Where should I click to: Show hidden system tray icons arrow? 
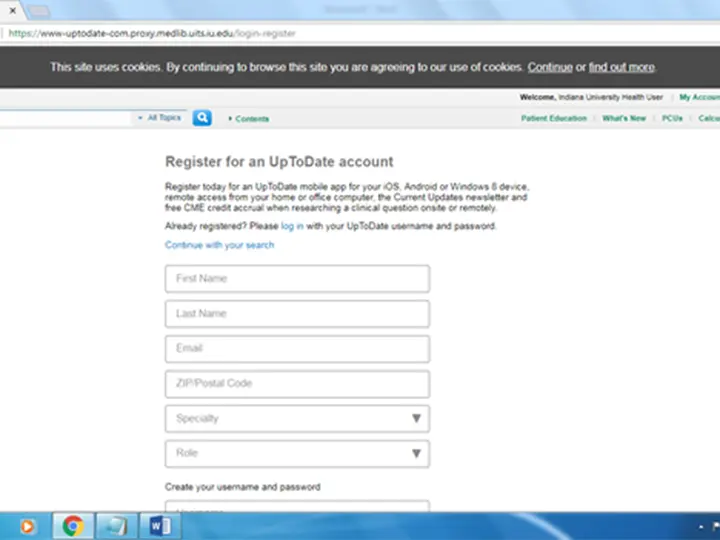[x=701, y=527]
